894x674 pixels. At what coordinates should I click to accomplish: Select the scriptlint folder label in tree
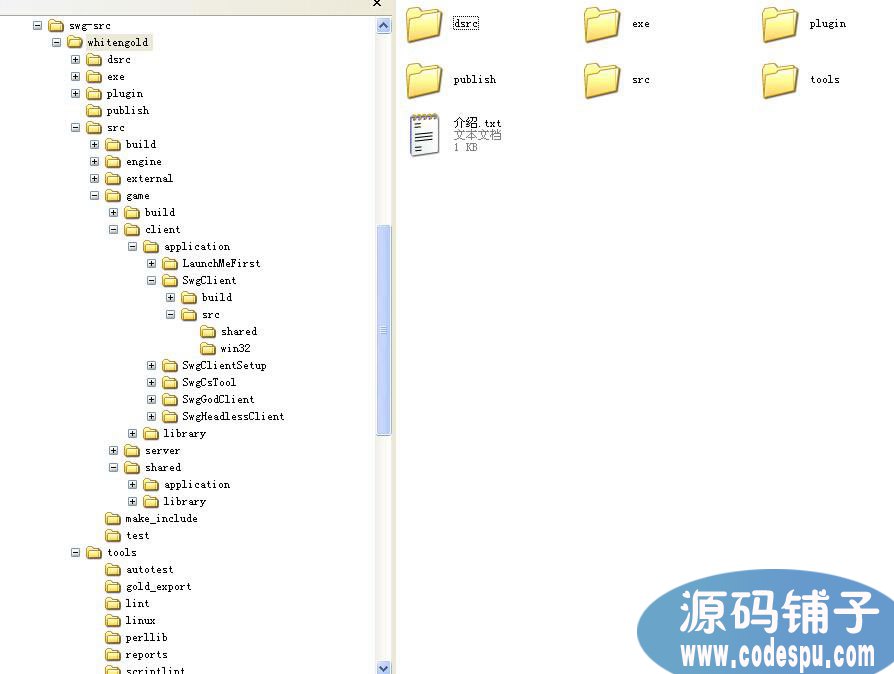pyautogui.click(x=155, y=670)
